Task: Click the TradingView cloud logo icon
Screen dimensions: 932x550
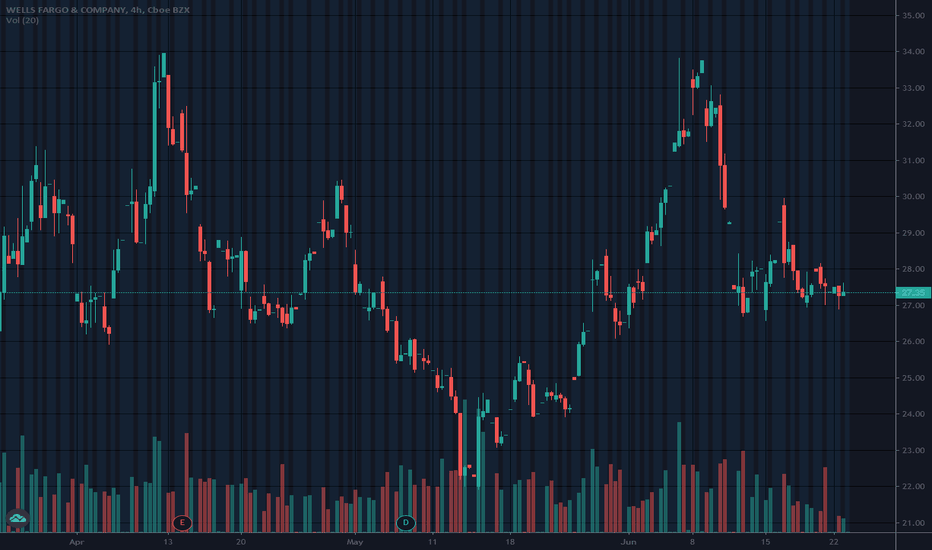Action: (x=17, y=518)
